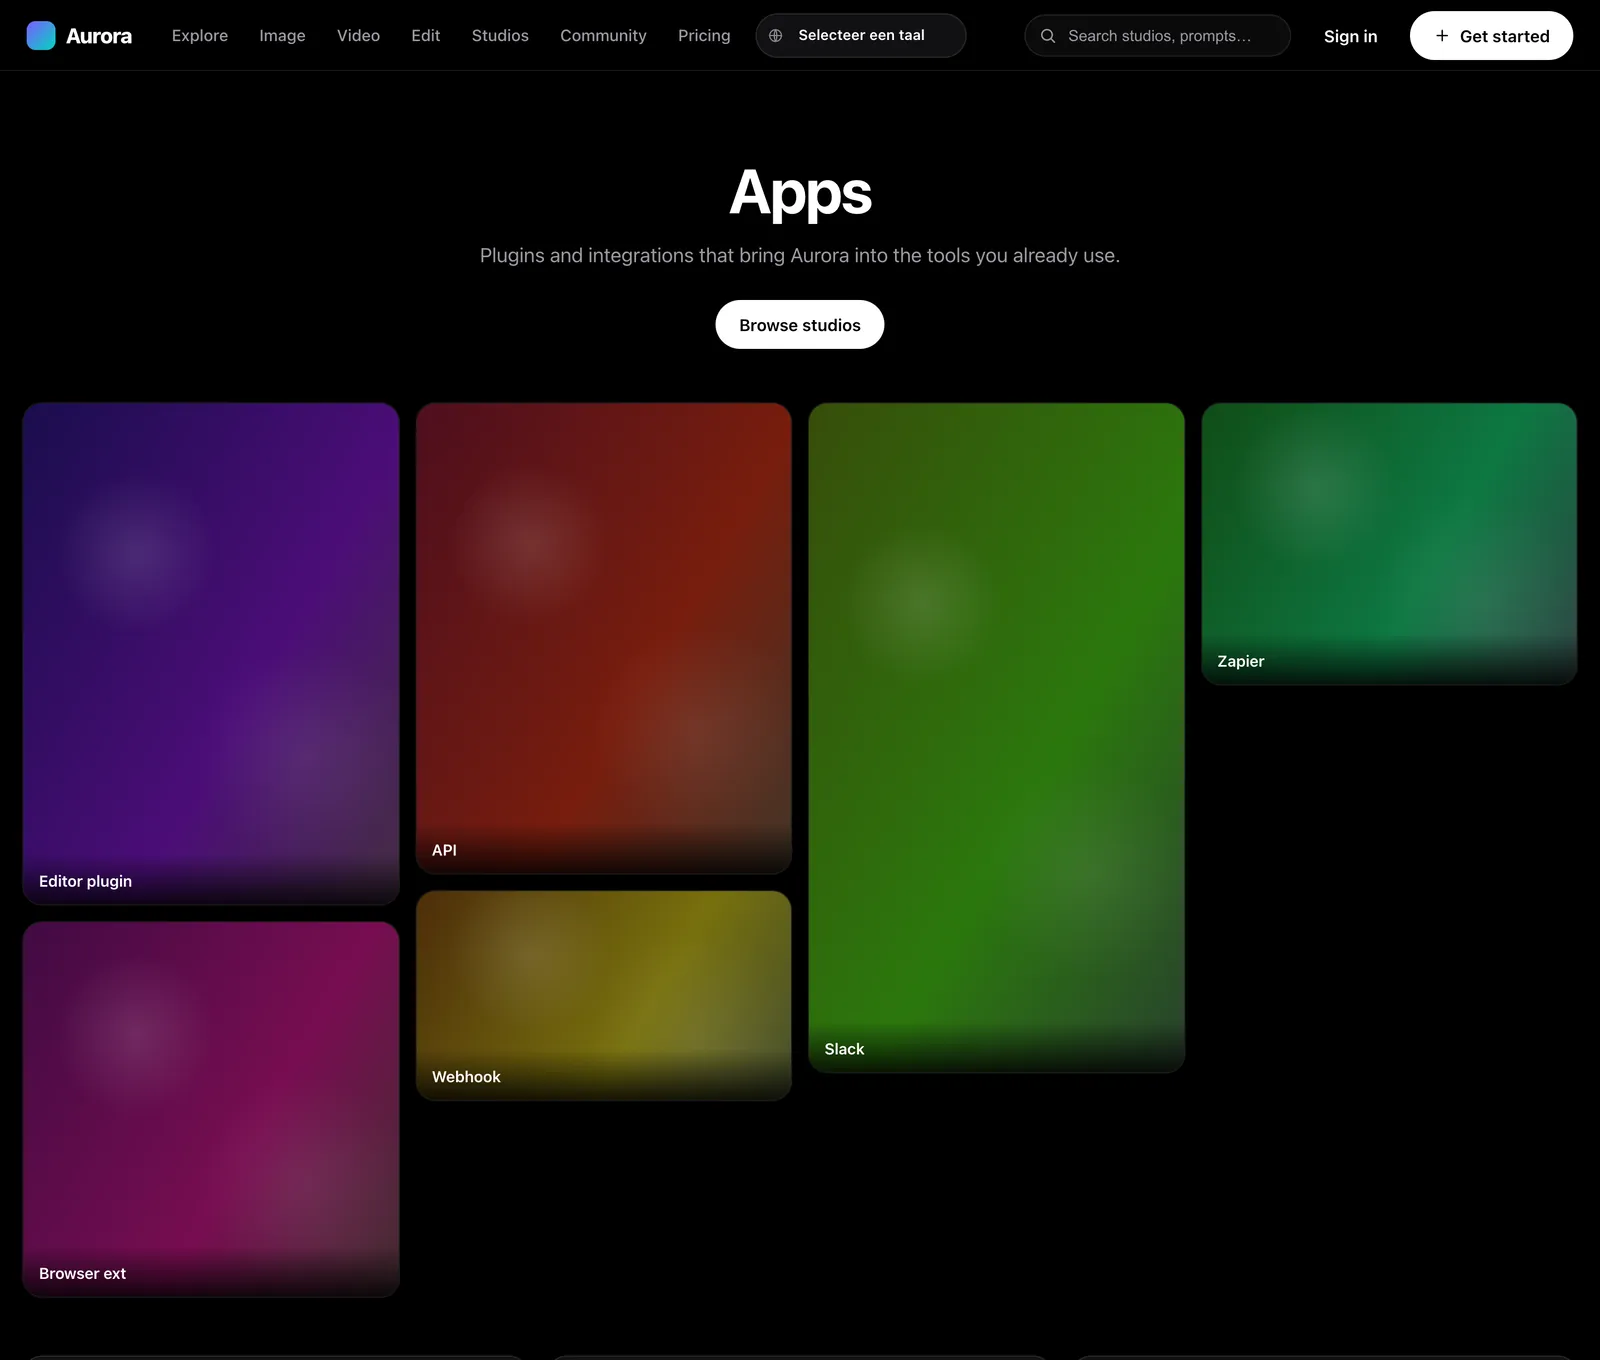The height and width of the screenshot is (1360, 1600).
Task: Open the Selecteer een taal language dropdown
Action: click(x=861, y=36)
